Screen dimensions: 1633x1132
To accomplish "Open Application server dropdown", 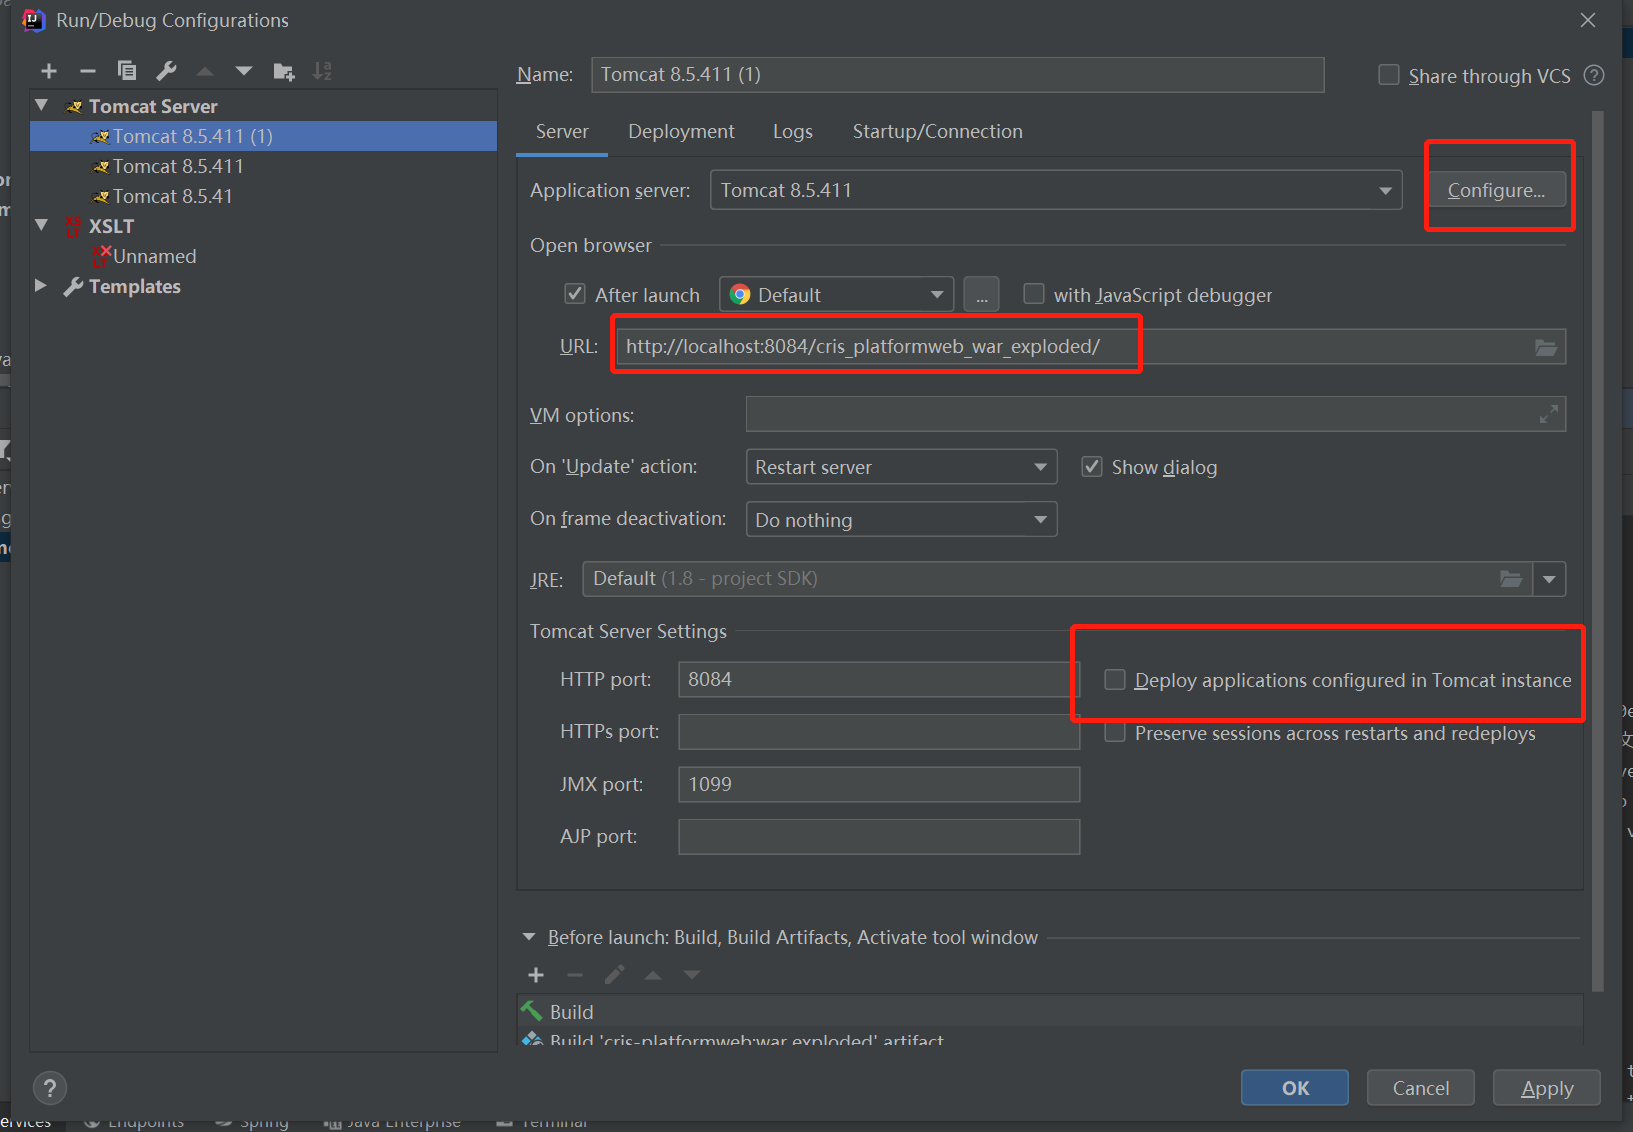I will pyautogui.click(x=1056, y=190).
